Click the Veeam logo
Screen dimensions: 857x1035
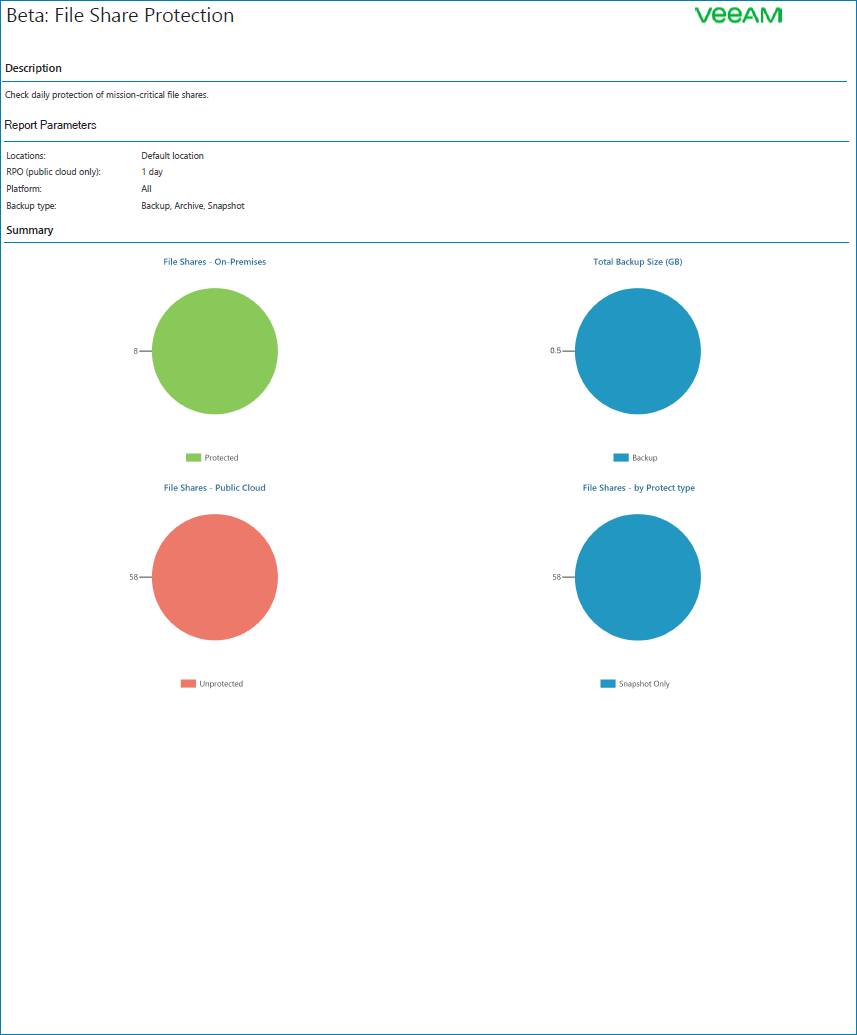coord(738,15)
